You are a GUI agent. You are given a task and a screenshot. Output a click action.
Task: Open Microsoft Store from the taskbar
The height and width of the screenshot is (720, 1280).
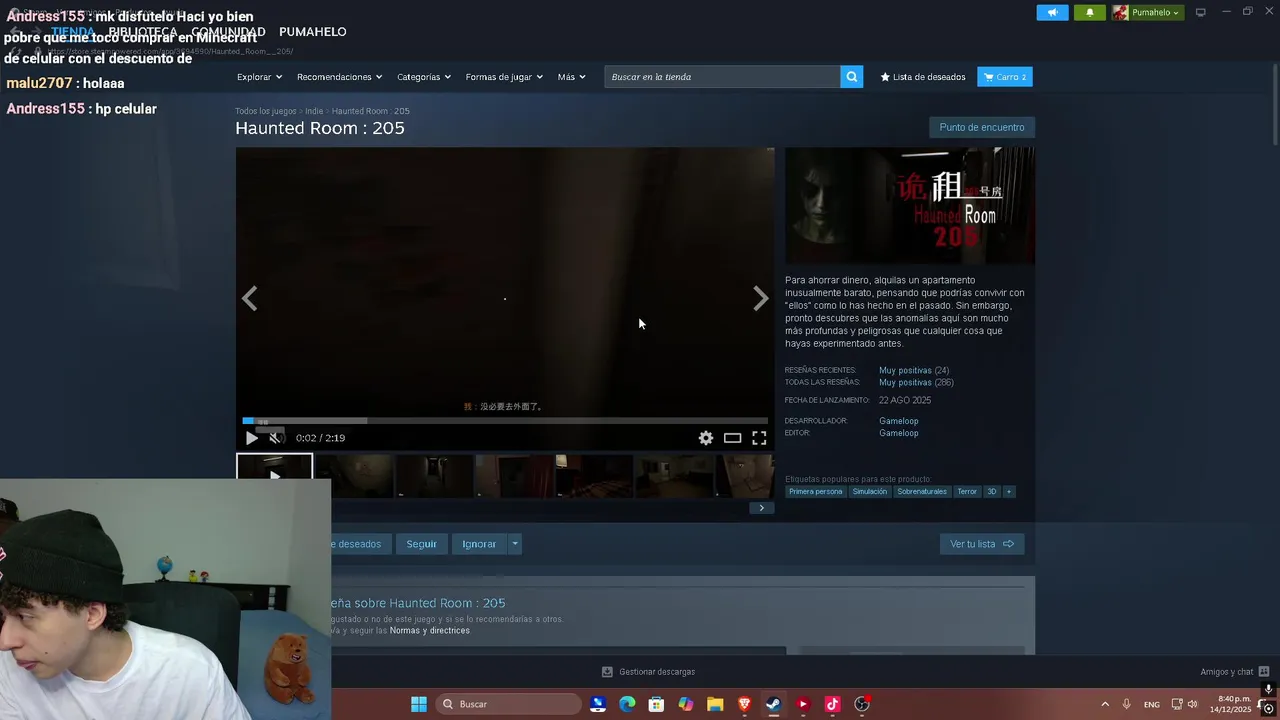(x=656, y=704)
